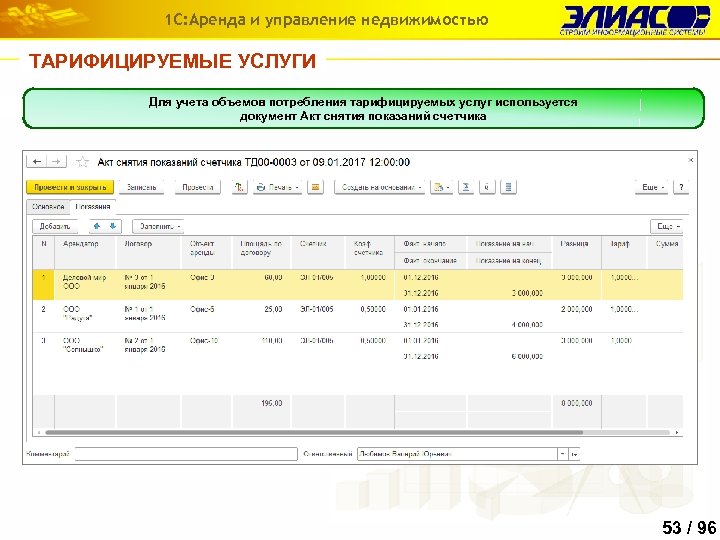Click the 'Записать' button

(141, 187)
